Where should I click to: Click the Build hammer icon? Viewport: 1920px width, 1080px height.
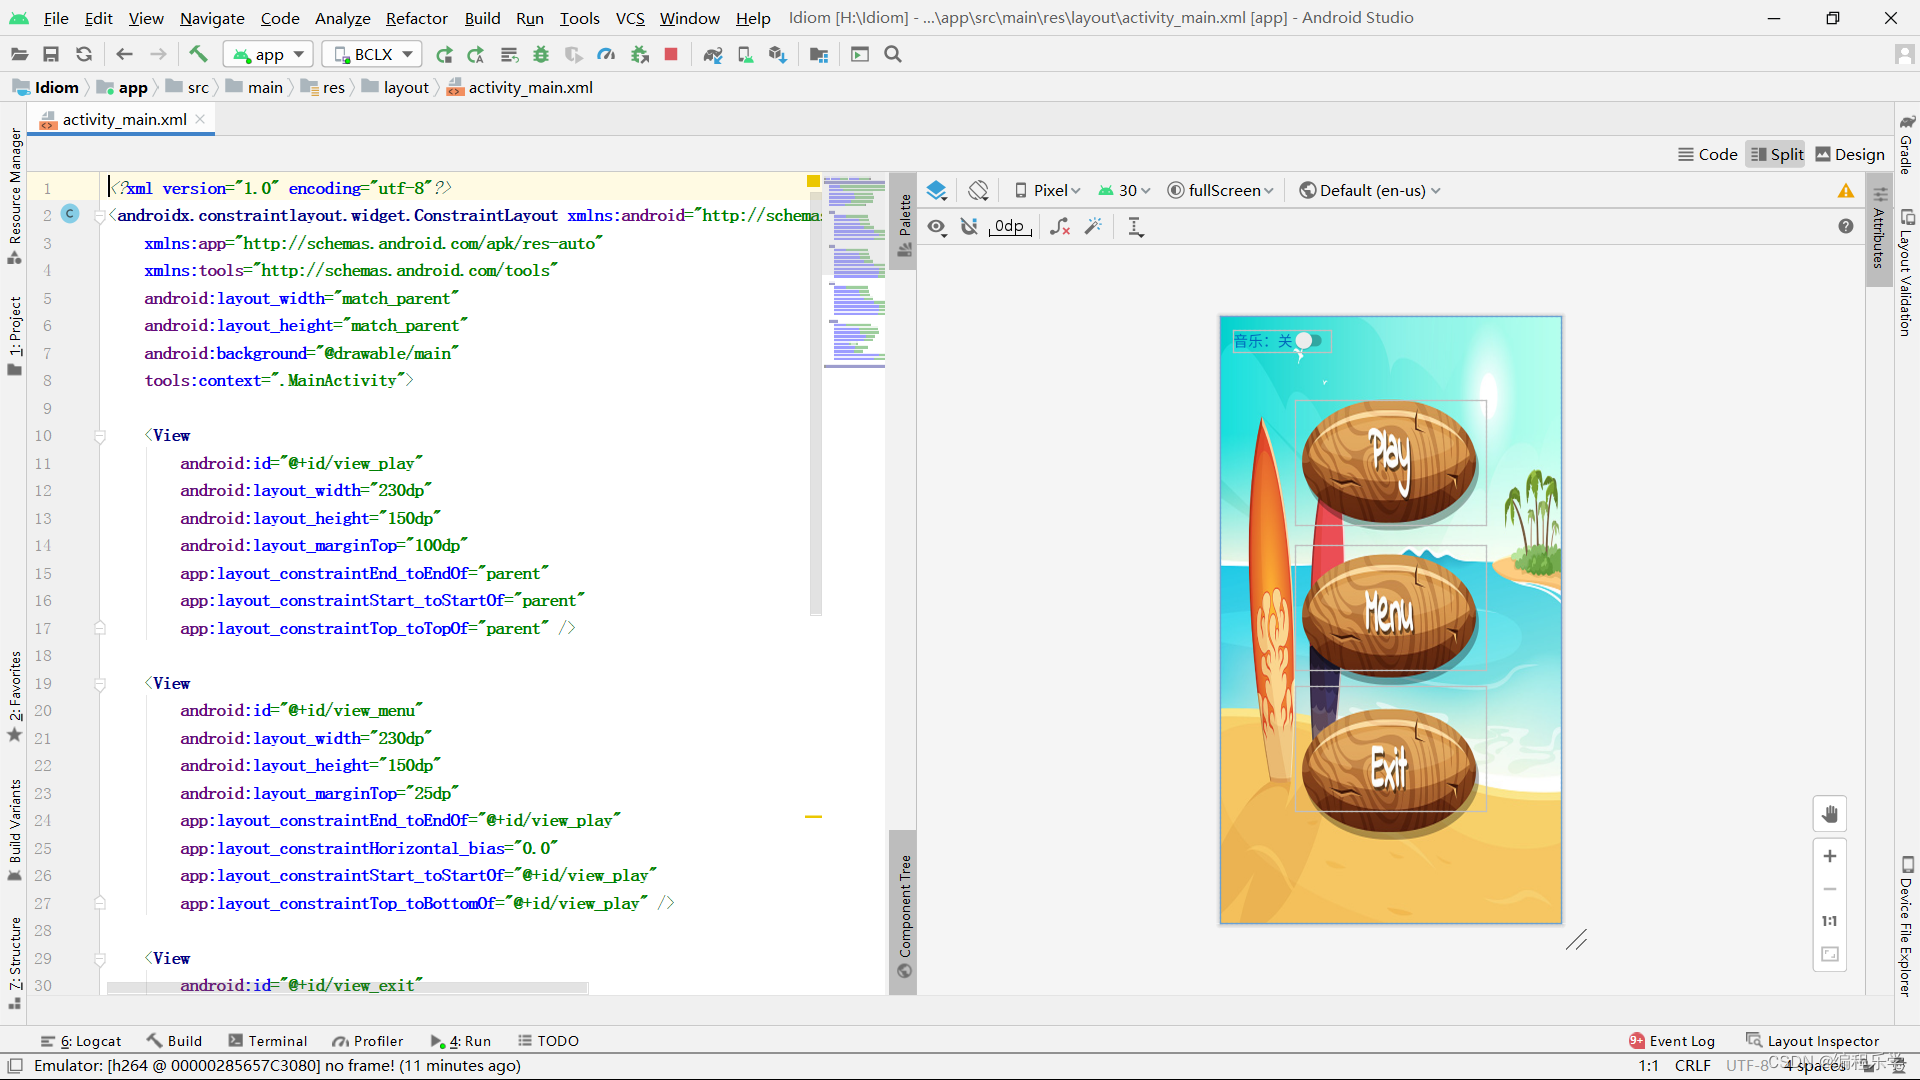click(x=198, y=54)
